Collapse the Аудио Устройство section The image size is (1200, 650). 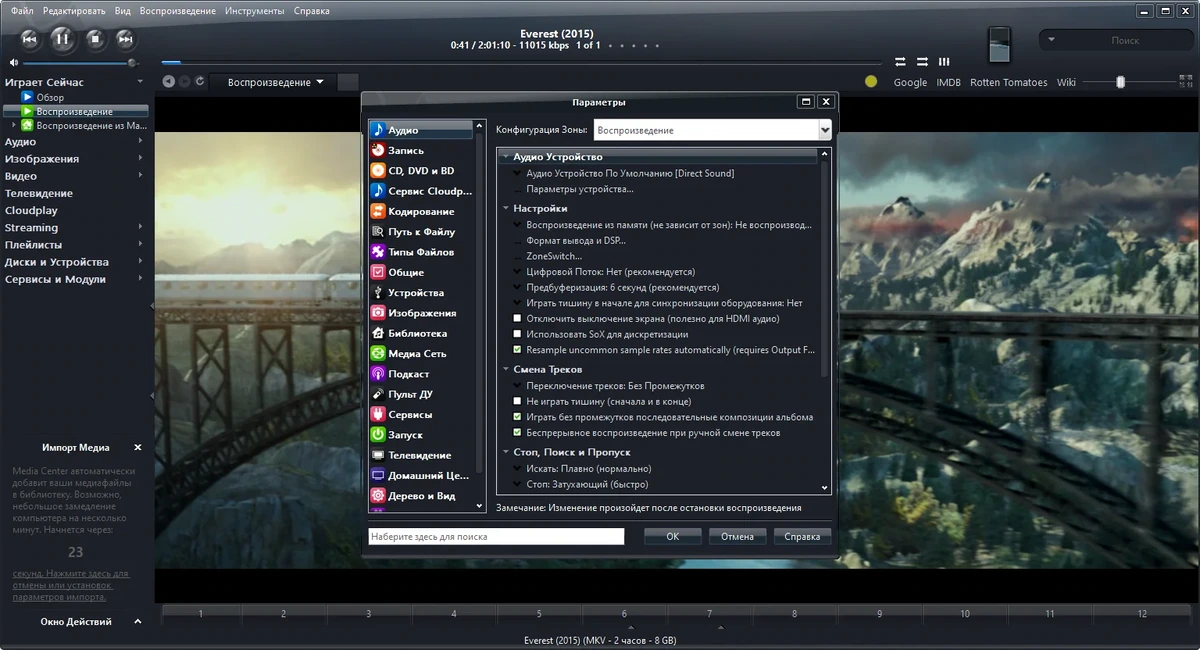click(506, 157)
